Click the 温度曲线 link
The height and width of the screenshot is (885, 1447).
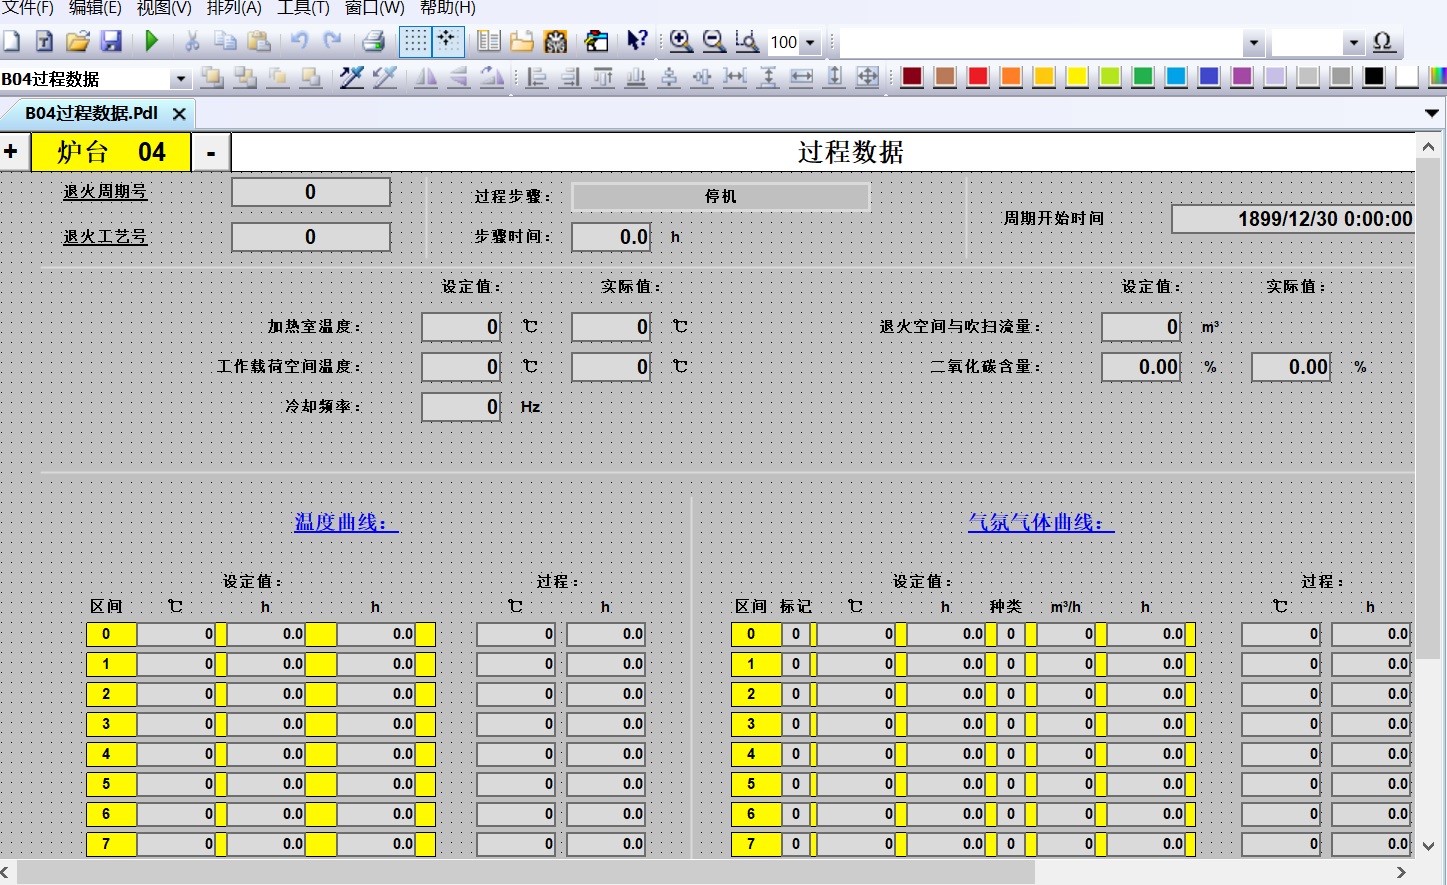(x=346, y=522)
